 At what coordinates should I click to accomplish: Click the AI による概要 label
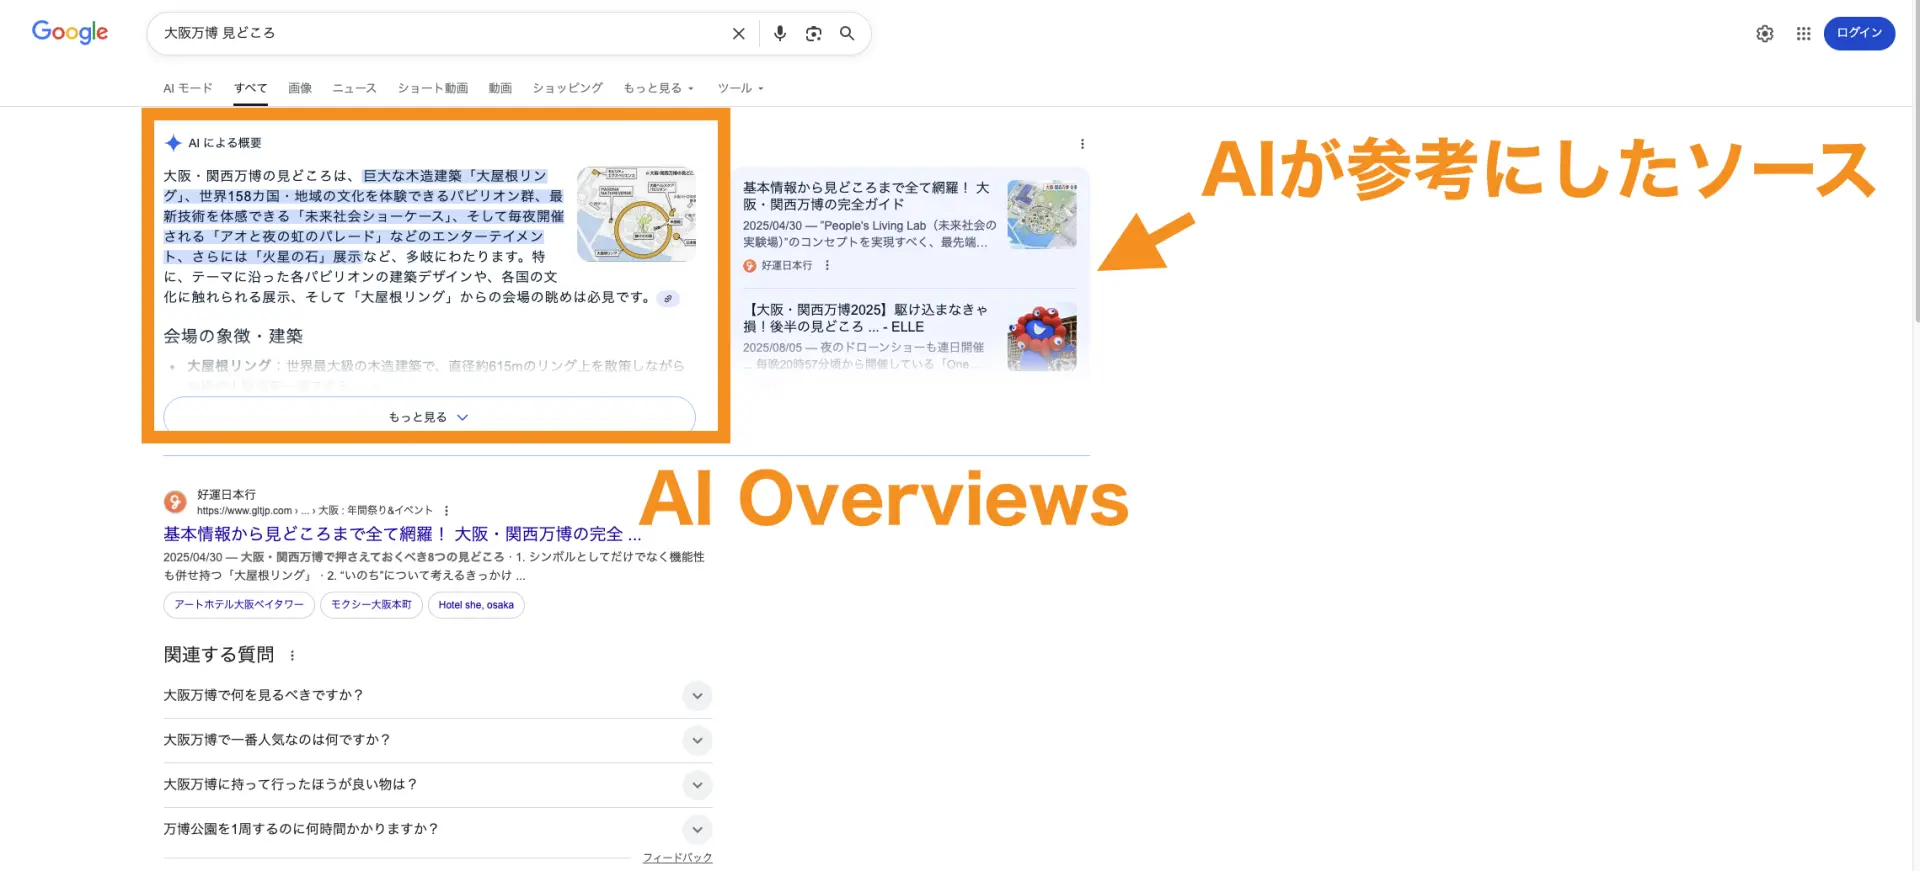tap(225, 143)
